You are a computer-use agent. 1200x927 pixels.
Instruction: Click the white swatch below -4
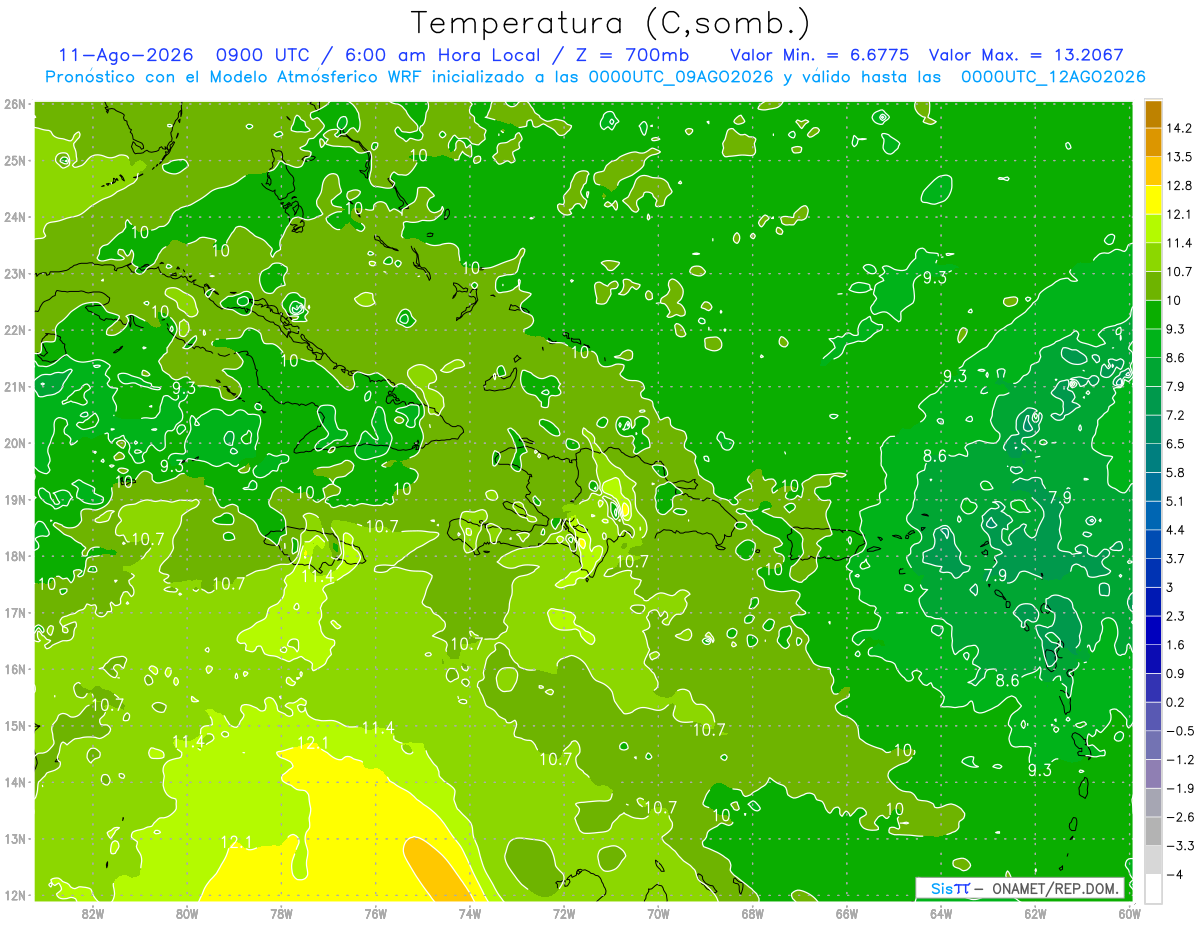click(1153, 887)
